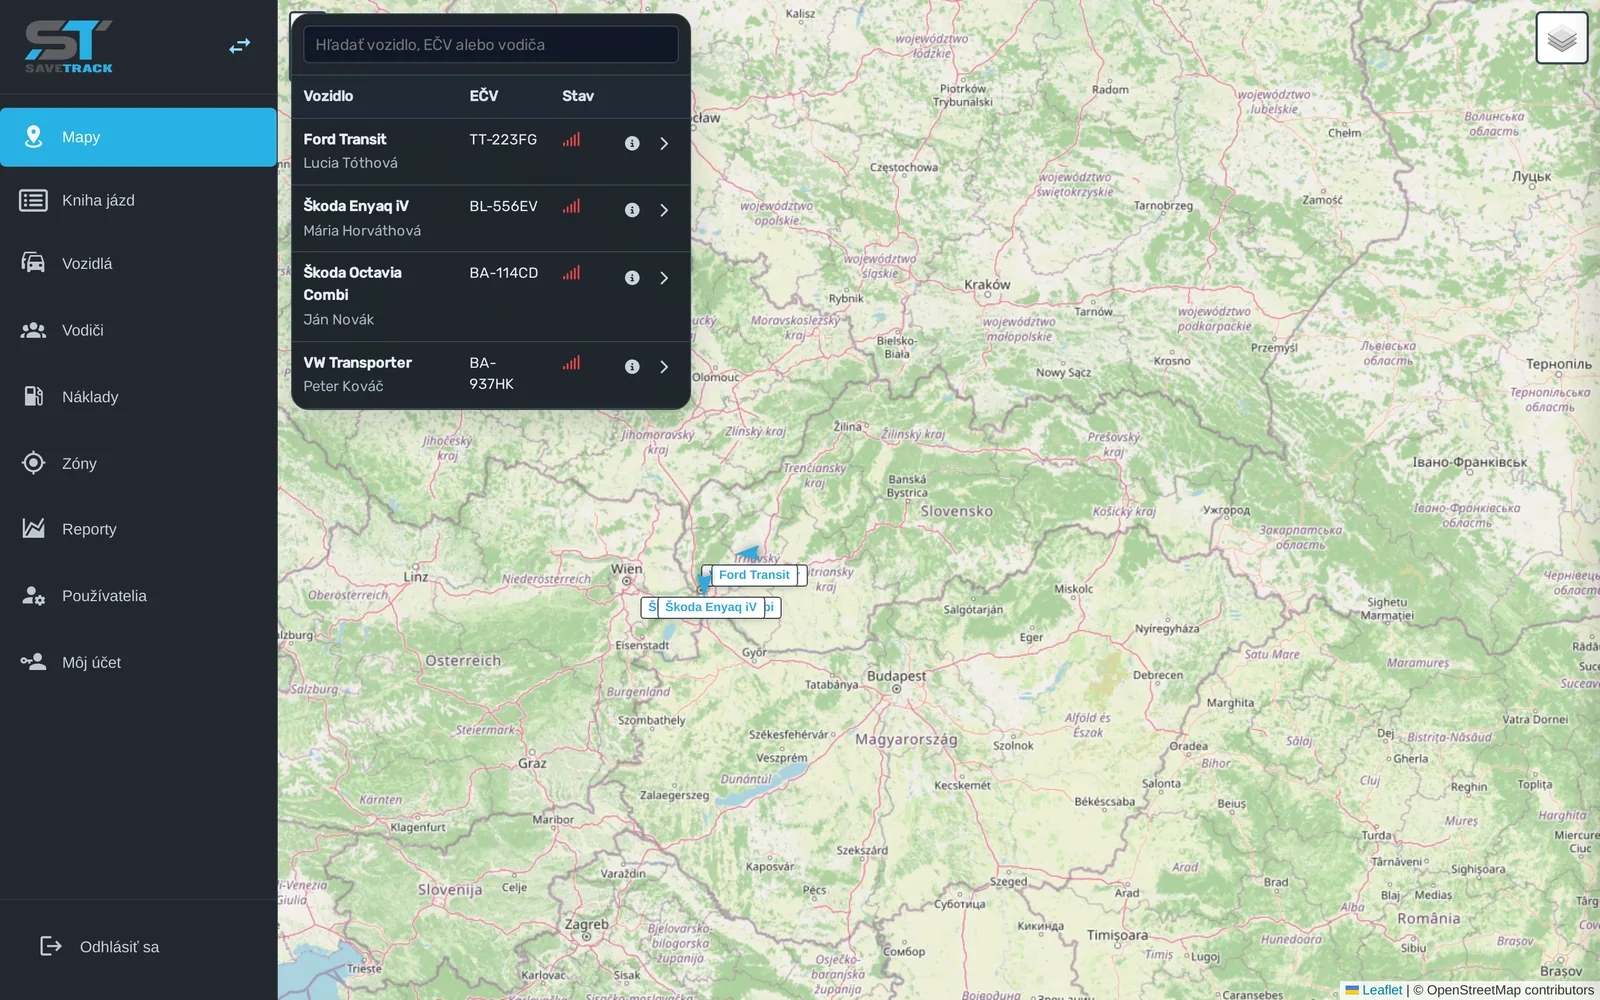Show info for Ford Transit
This screenshot has width=1600, height=1000.
(632, 143)
